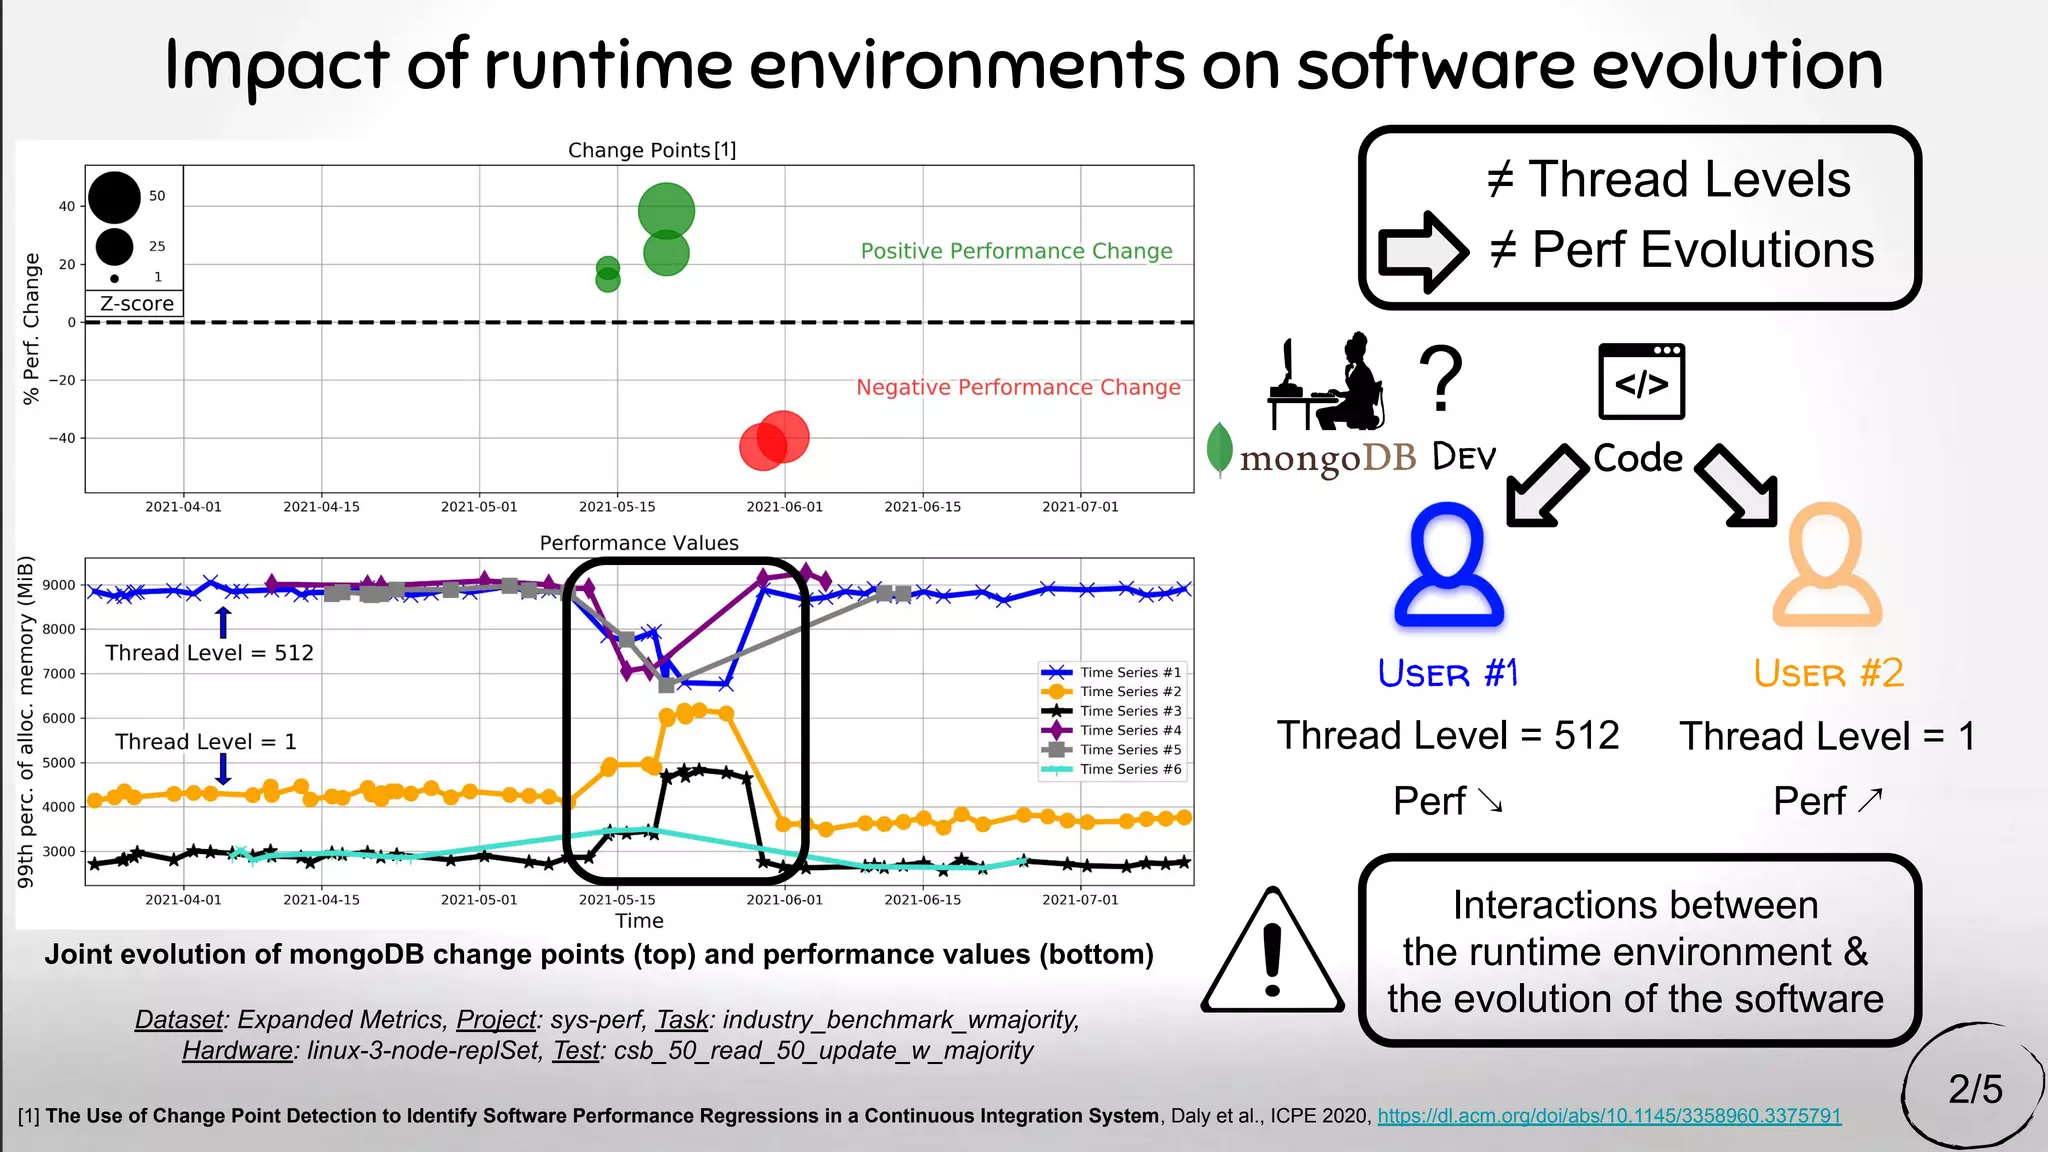
Task: Click the code window icon
Action: click(1641, 381)
